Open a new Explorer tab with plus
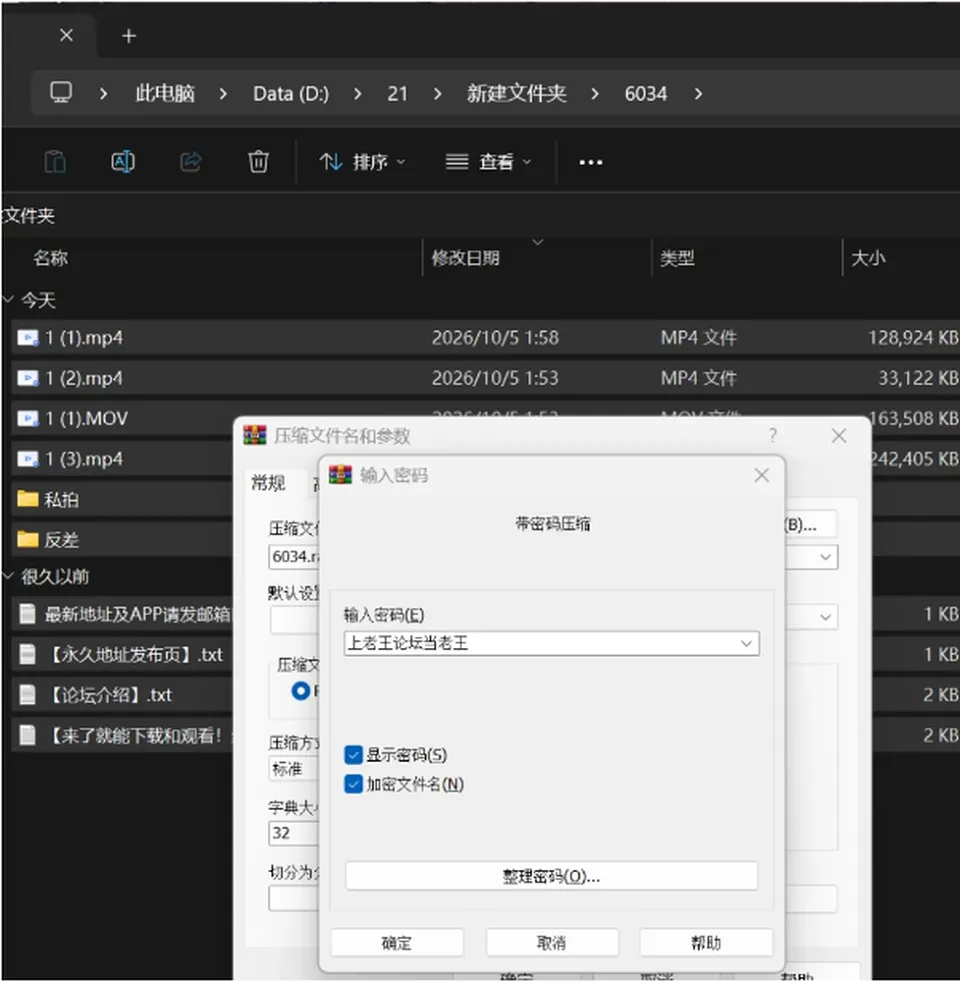960x982 pixels. (x=129, y=36)
